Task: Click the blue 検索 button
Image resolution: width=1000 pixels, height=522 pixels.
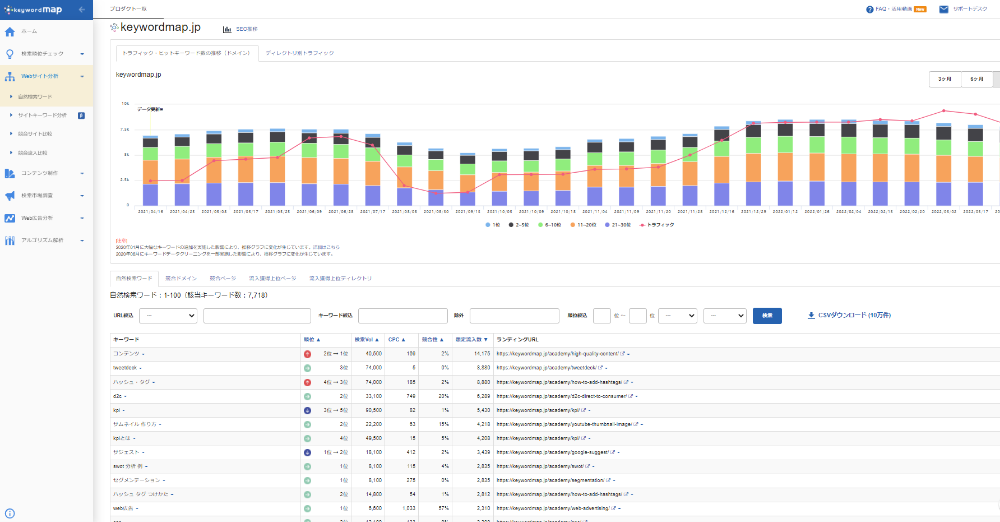Action: pos(767,315)
